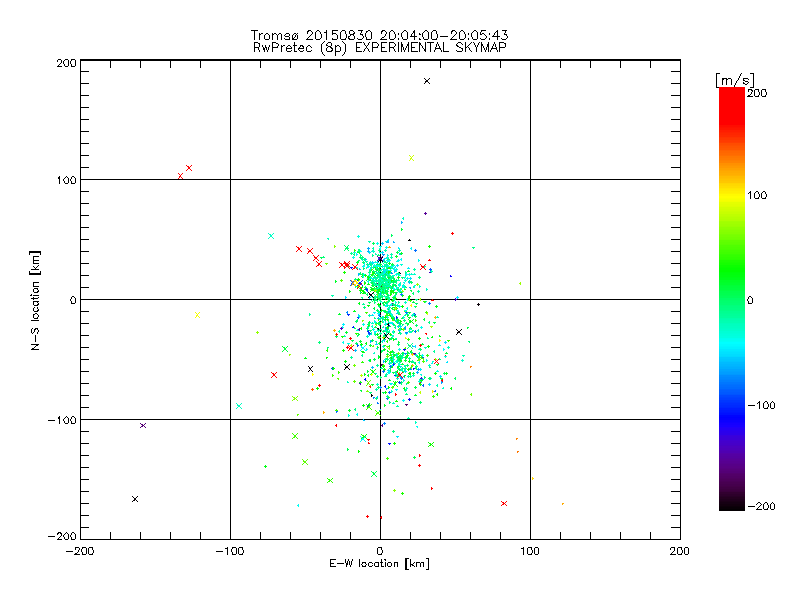800x600 pixels.
Task: Click the yellow x marker near -120 km E-W
Action: click(197, 315)
